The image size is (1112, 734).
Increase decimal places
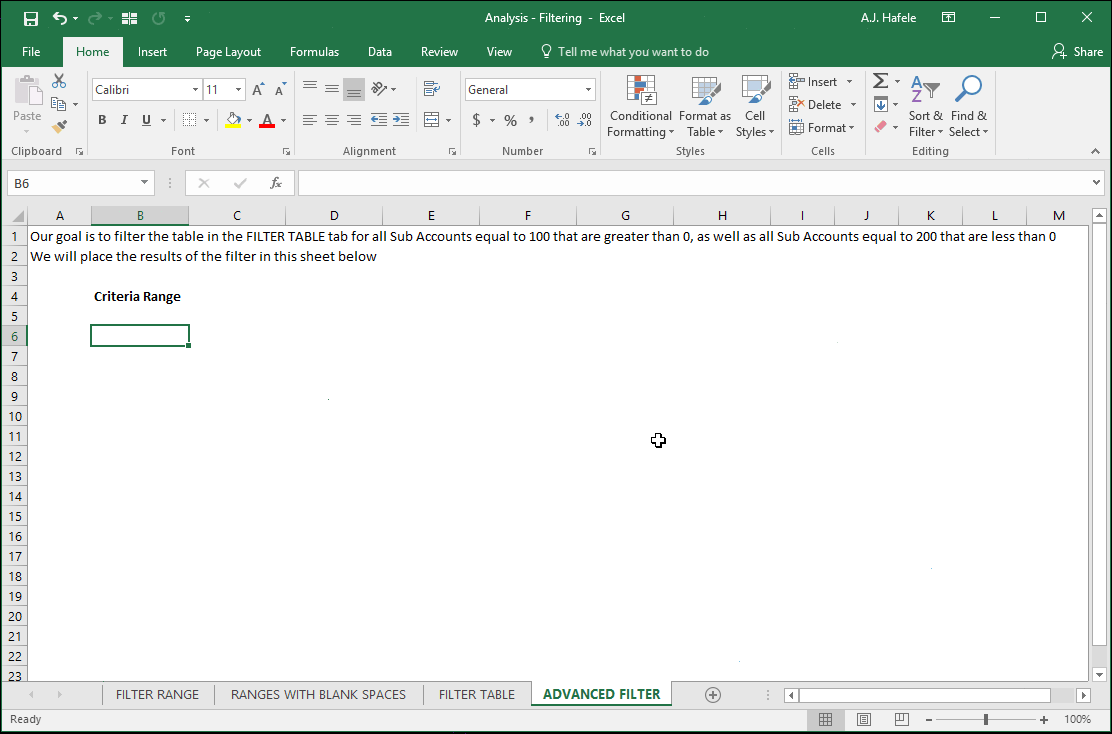point(562,120)
